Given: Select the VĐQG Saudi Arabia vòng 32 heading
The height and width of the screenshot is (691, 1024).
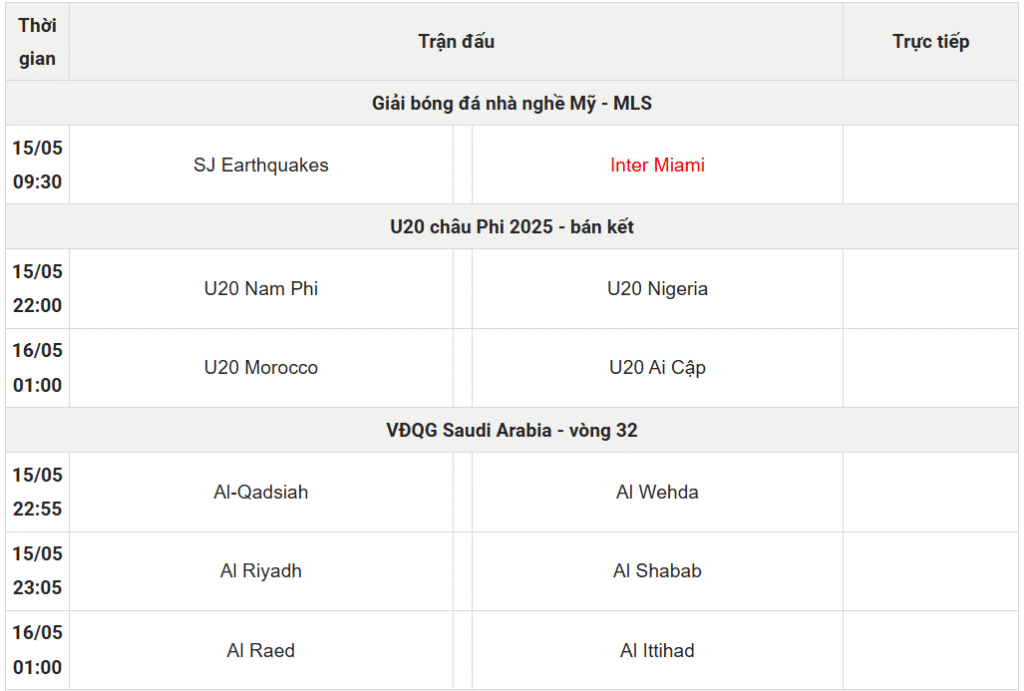Looking at the screenshot, I should (x=512, y=430).
